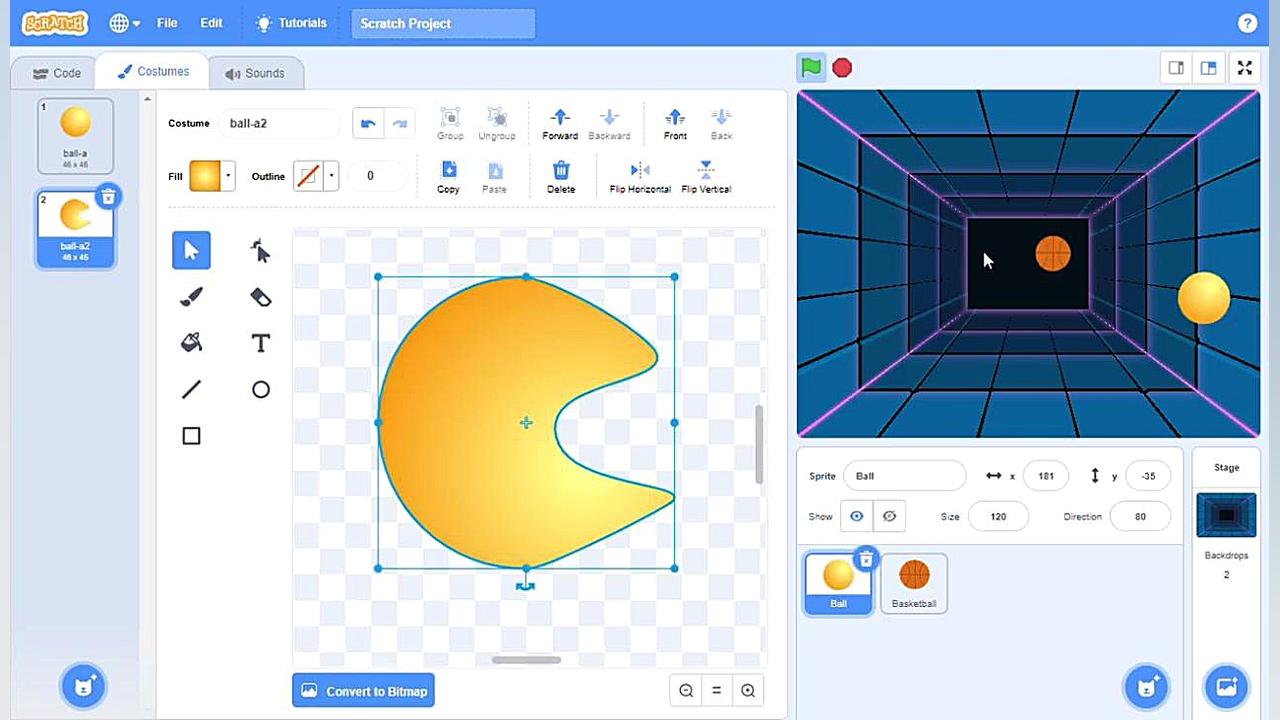
Task: Select the Rectangle tool
Action: [x=191, y=436]
